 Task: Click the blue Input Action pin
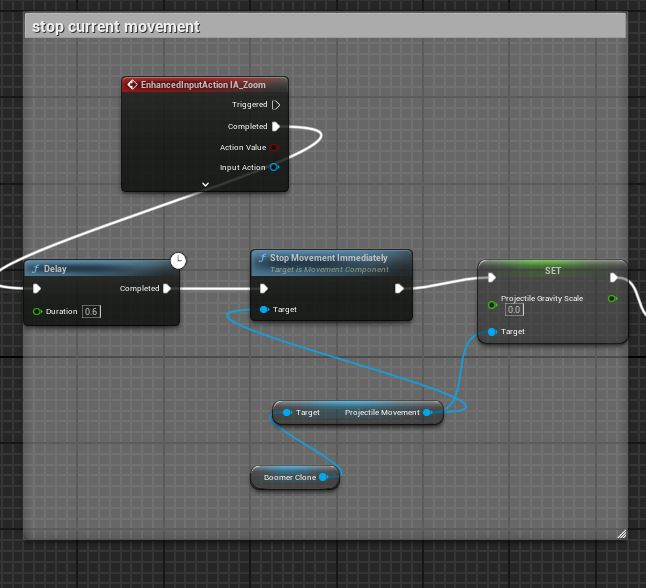(x=275, y=168)
